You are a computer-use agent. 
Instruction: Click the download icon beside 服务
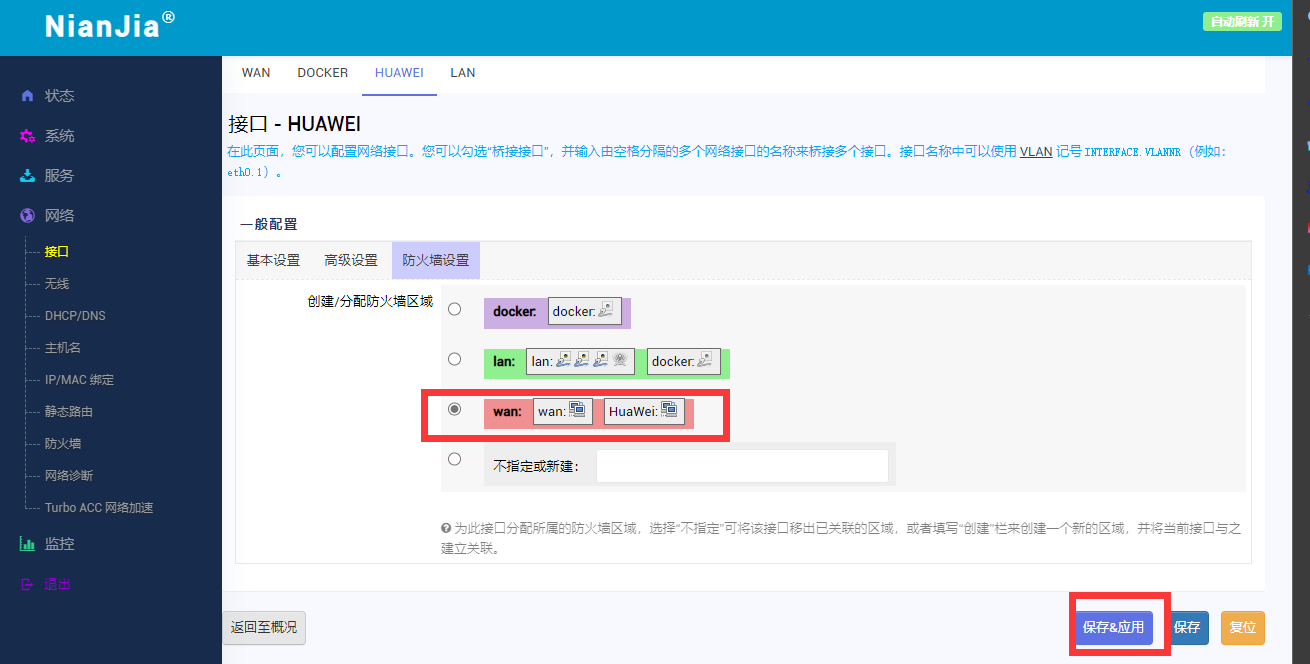pyautogui.click(x=28, y=176)
